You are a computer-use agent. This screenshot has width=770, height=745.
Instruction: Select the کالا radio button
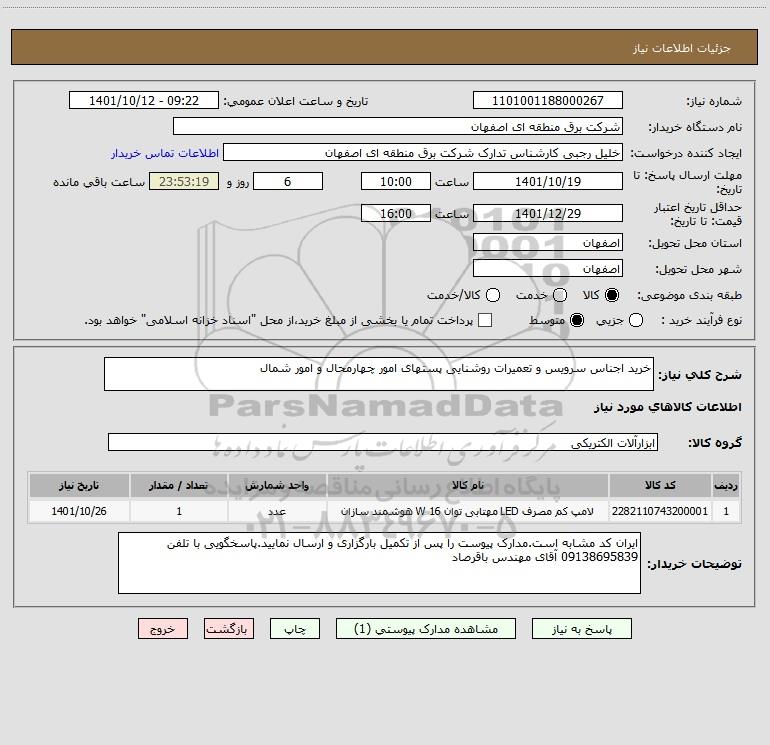pyautogui.click(x=612, y=295)
